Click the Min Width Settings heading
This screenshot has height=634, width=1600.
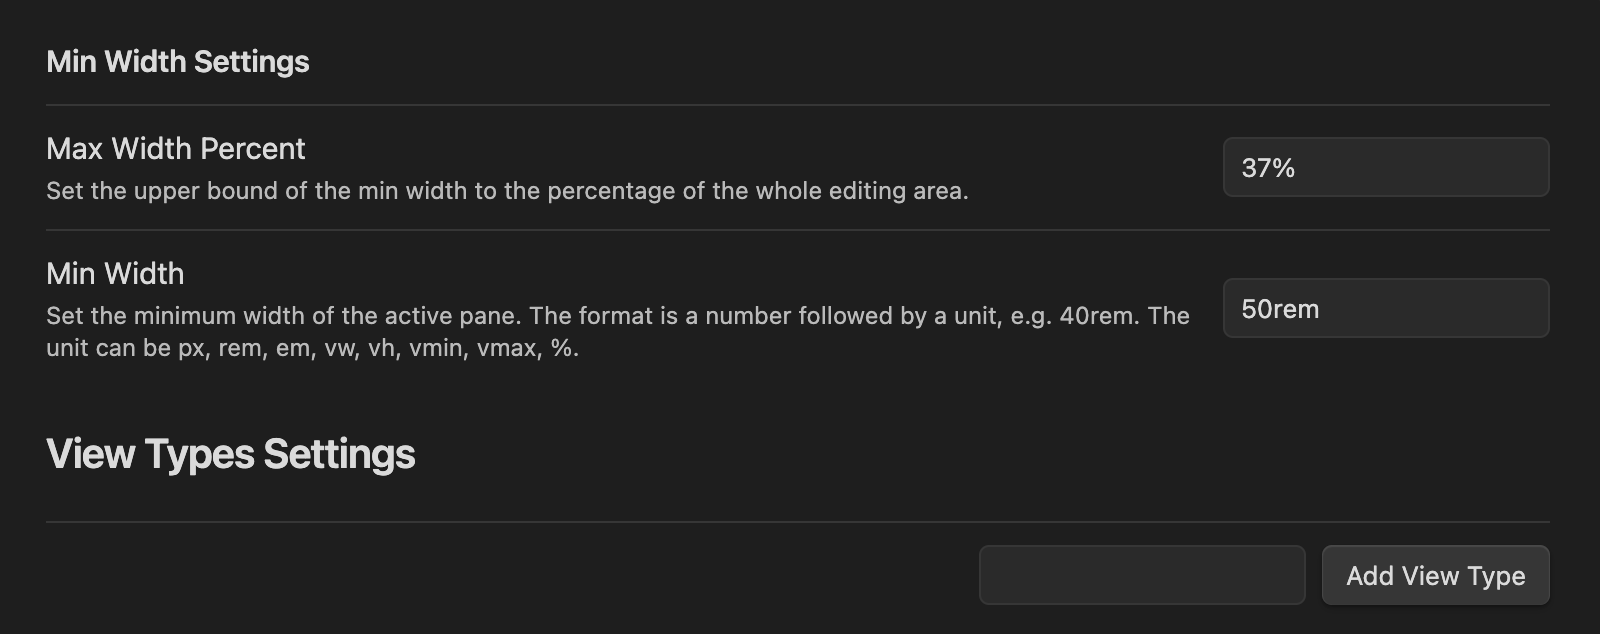point(178,62)
